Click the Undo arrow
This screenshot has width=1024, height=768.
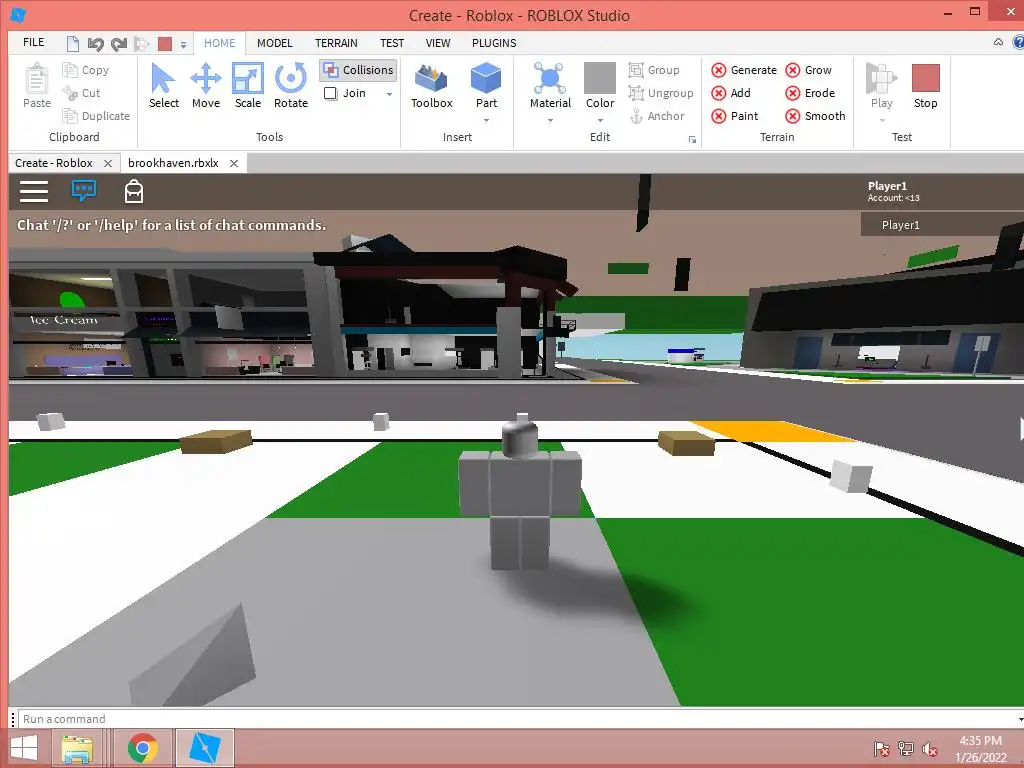(95, 44)
